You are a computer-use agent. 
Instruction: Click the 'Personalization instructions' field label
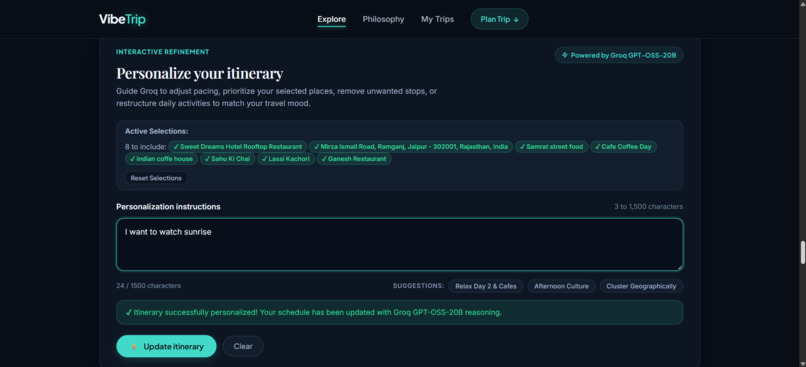168,207
